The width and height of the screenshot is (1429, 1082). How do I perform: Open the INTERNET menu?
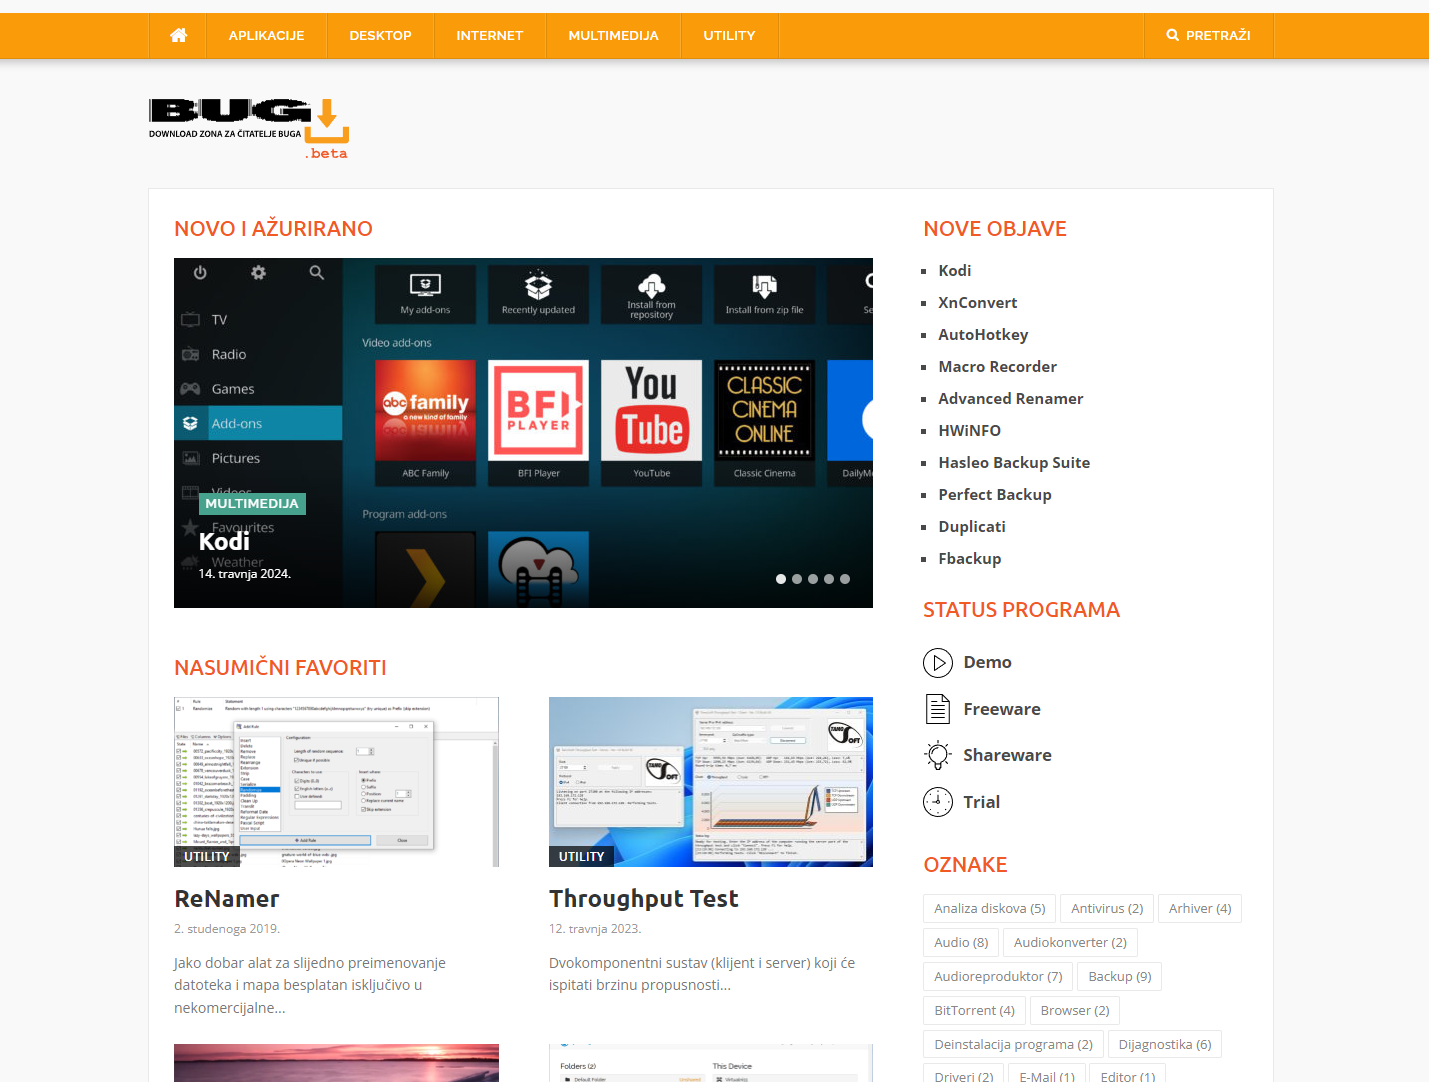[489, 35]
